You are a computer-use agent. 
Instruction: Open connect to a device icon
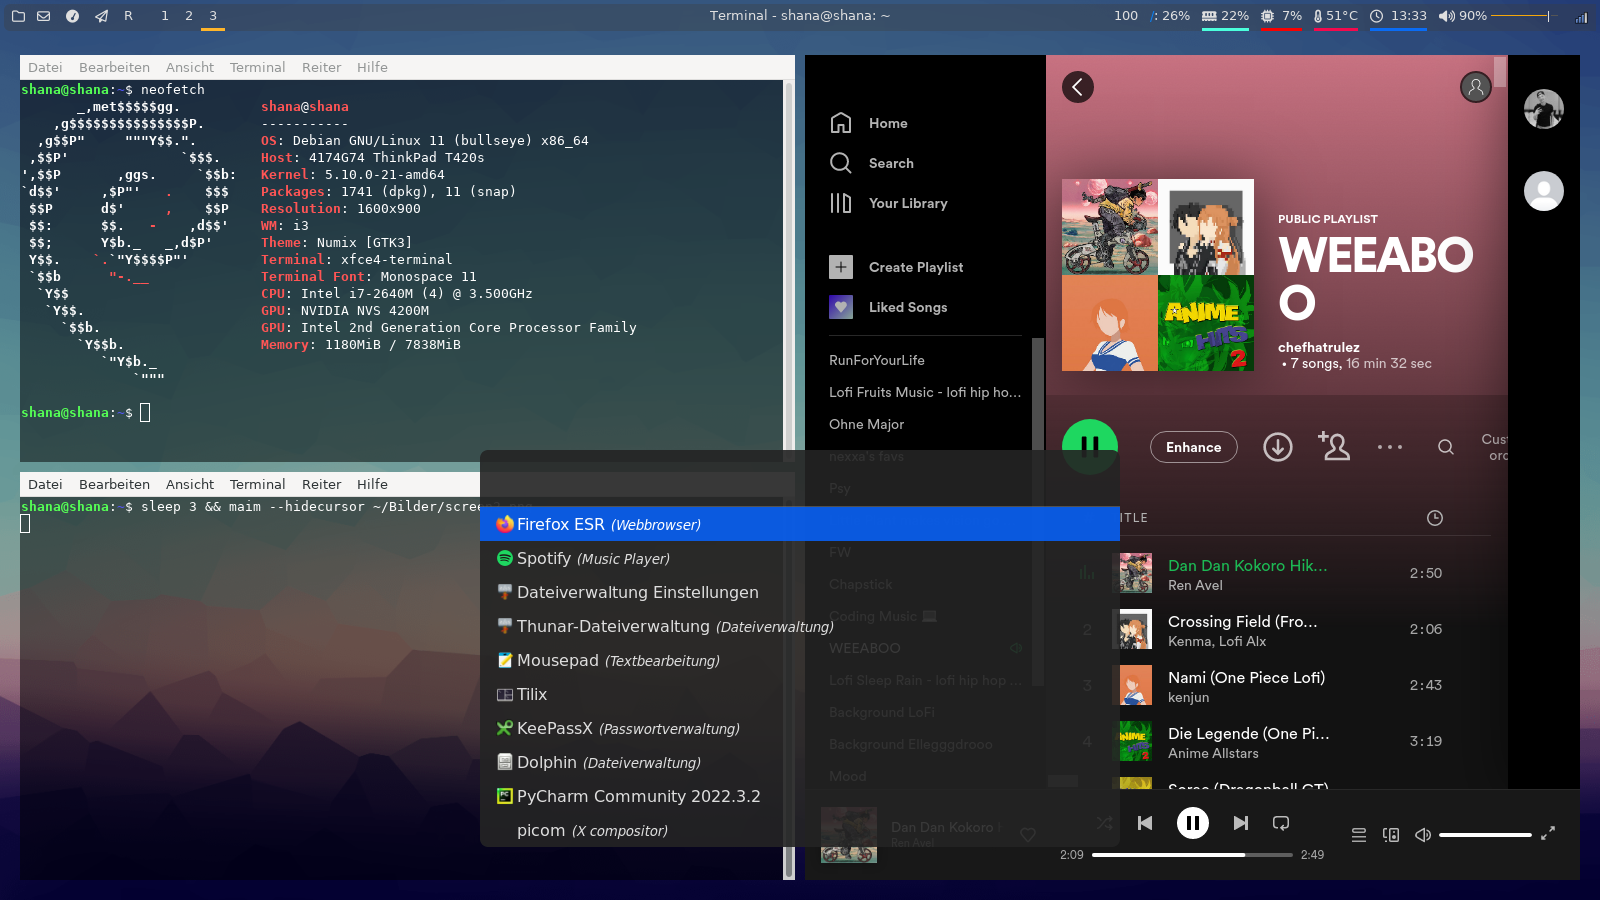1391,835
